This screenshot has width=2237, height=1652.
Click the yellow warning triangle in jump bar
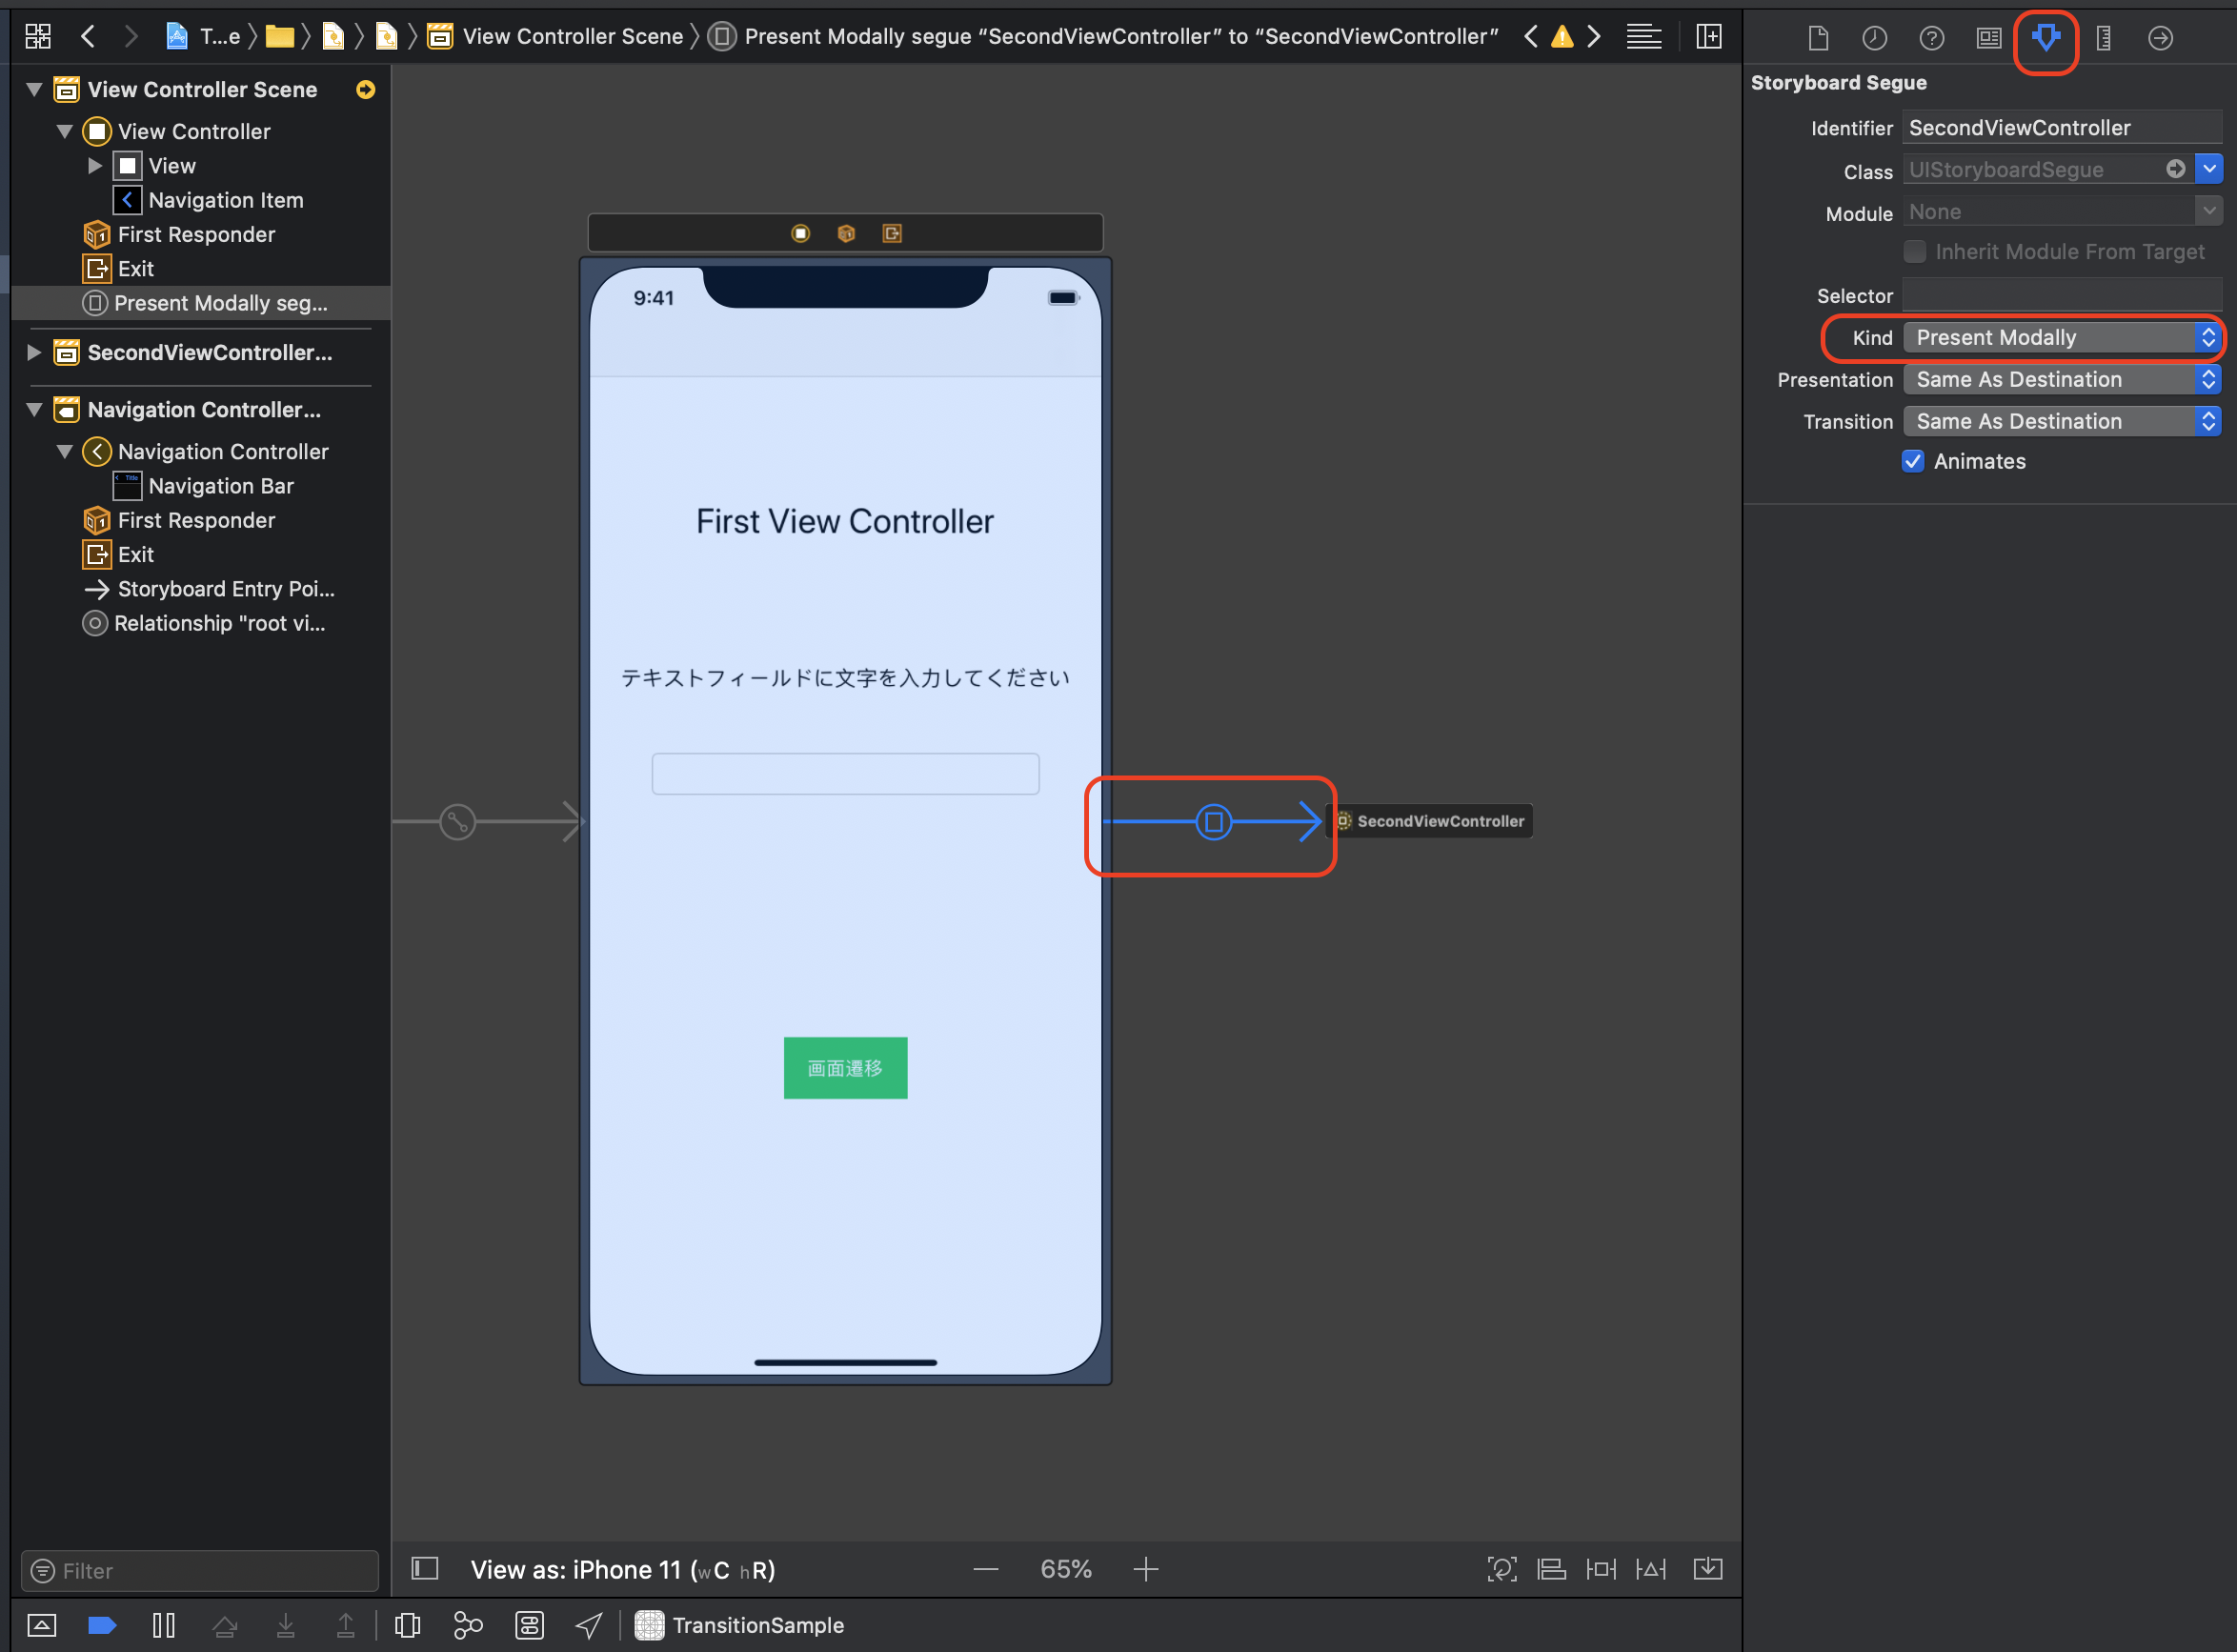point(1561,37)
